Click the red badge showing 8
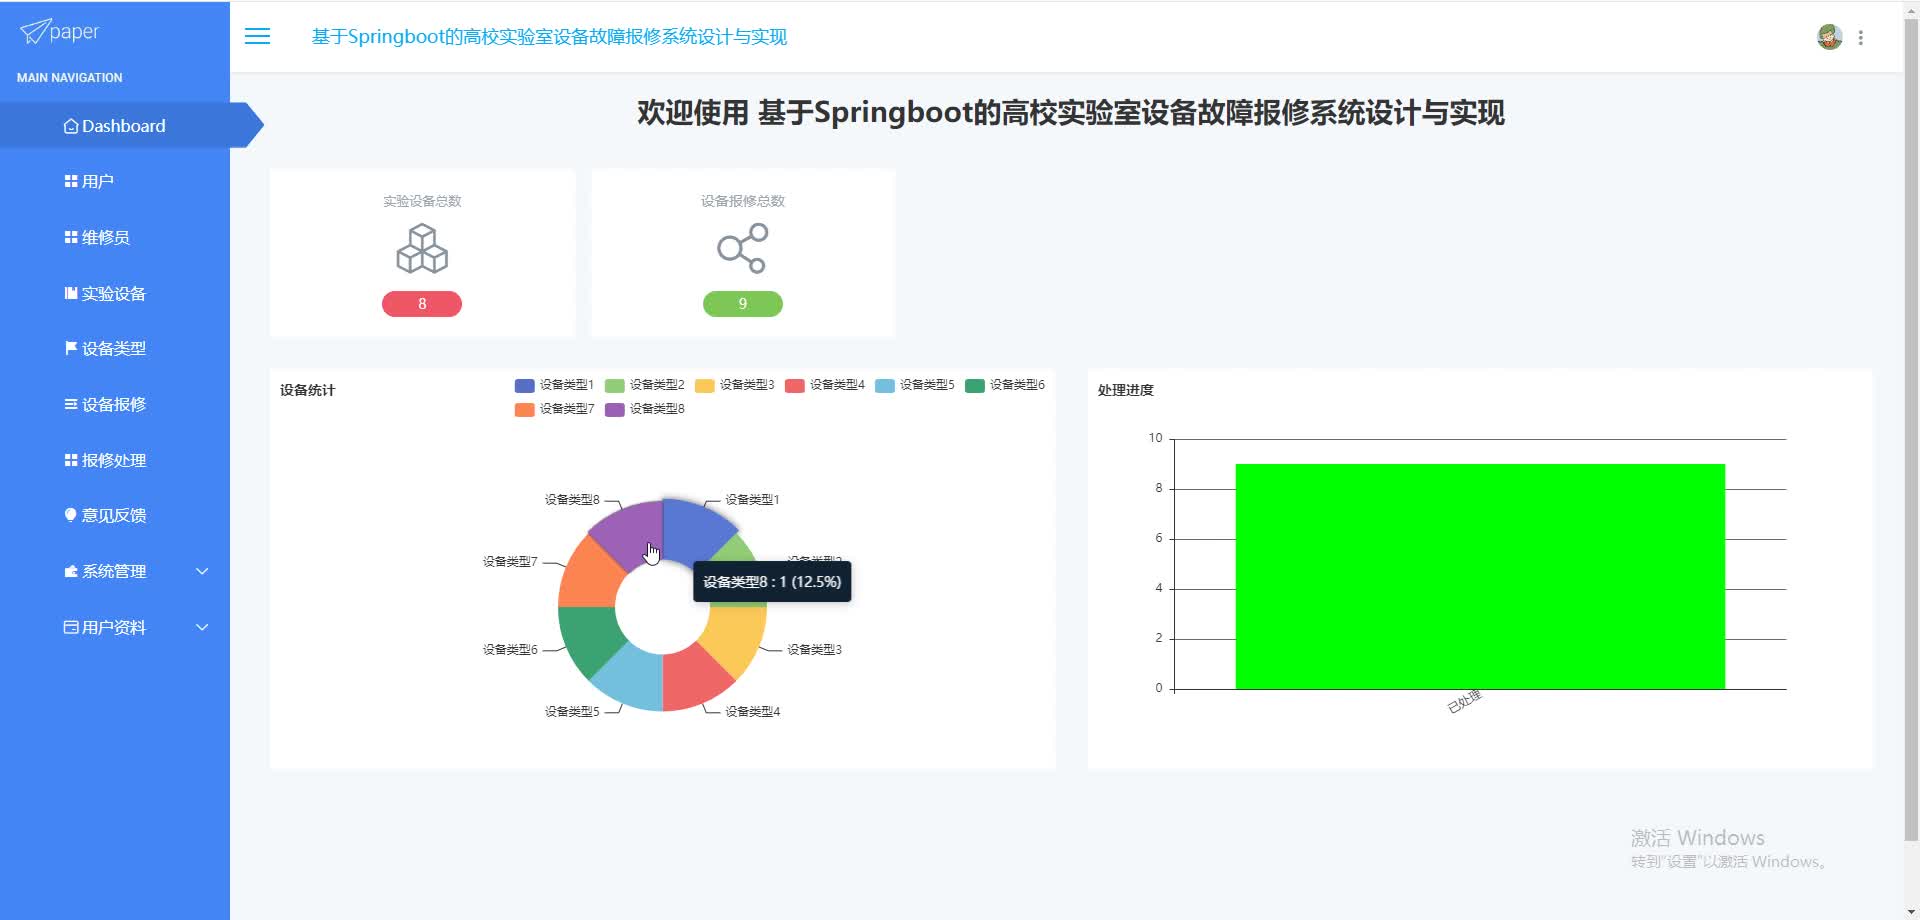Viewport: 1920px width, 920px height. [x=422, y=304]
